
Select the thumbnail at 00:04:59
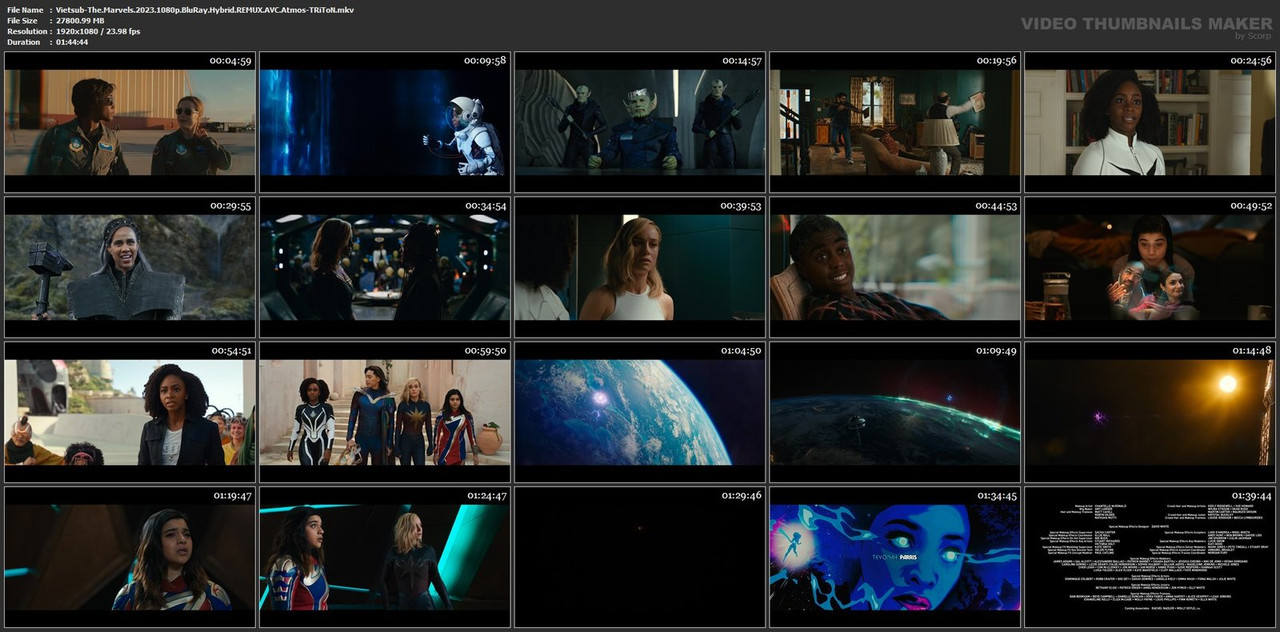[x=130, y=122]
